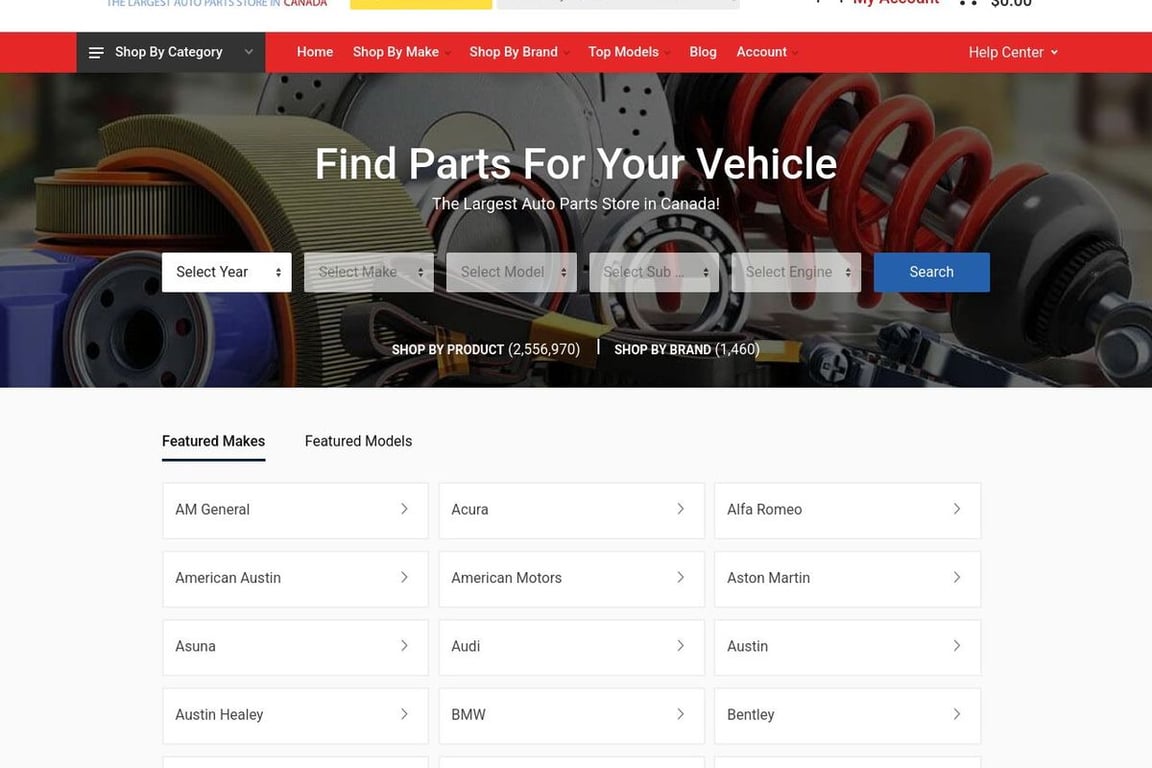The width and height of the screenshot is (1152, 768).
Task: Expand the Help Center dropdown
Action: (1013, 52)
